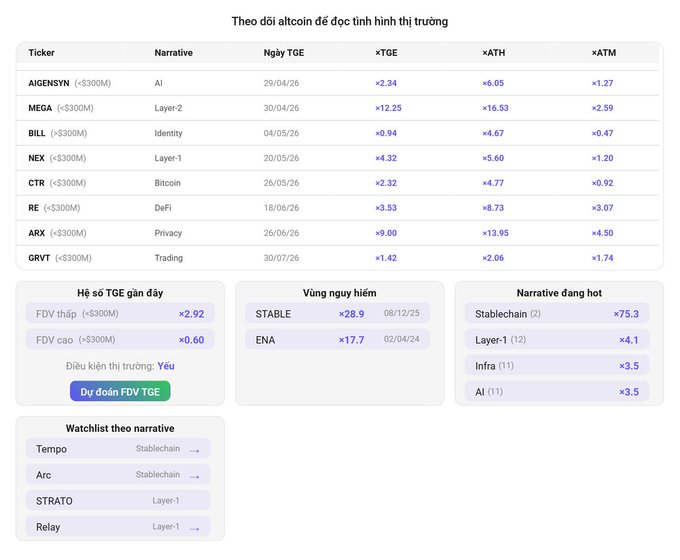Sort by the Ticker column header
The image size is (680, 560).
pos(42,52)
